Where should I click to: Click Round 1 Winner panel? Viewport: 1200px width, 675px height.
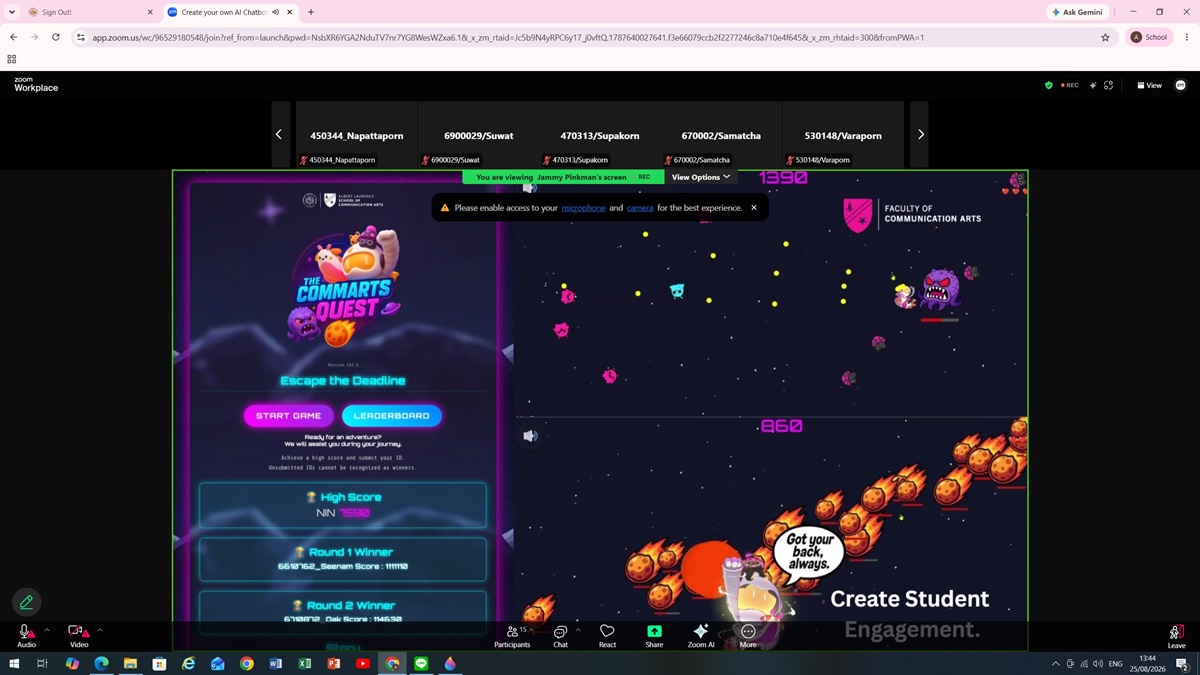[343, 559]
